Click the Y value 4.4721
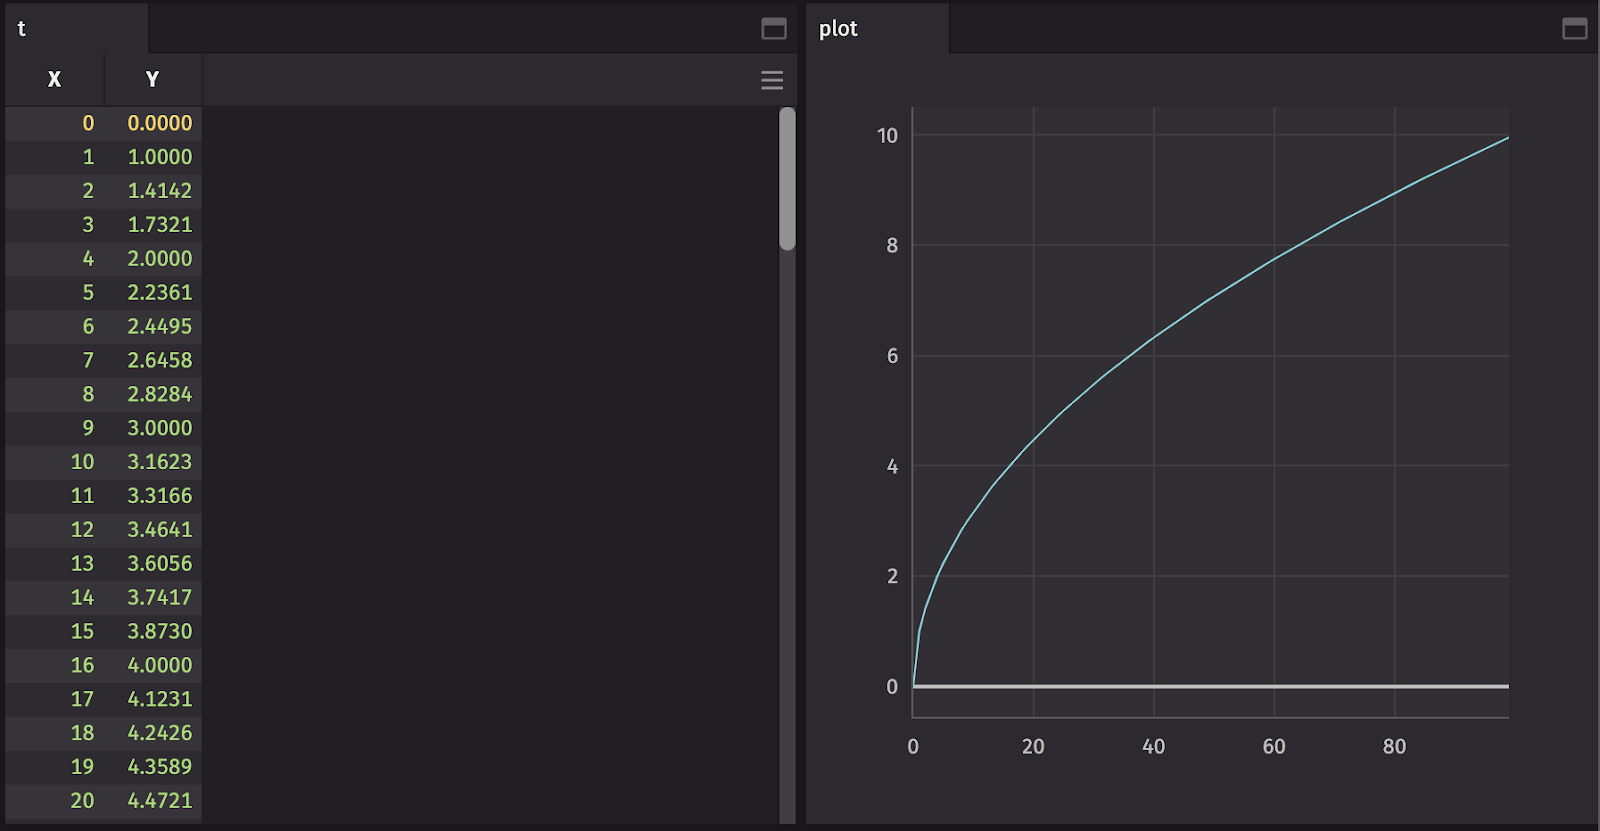 point(159,801)
